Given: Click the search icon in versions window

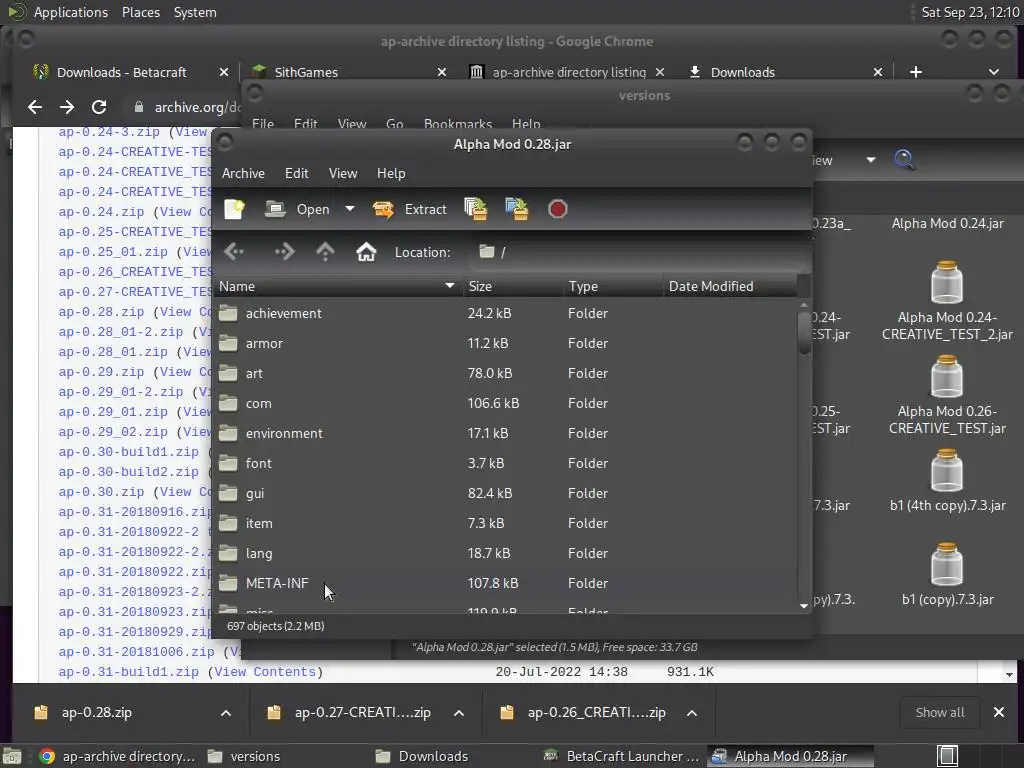Looking at the screenshot, I should (x=904, y=160).
